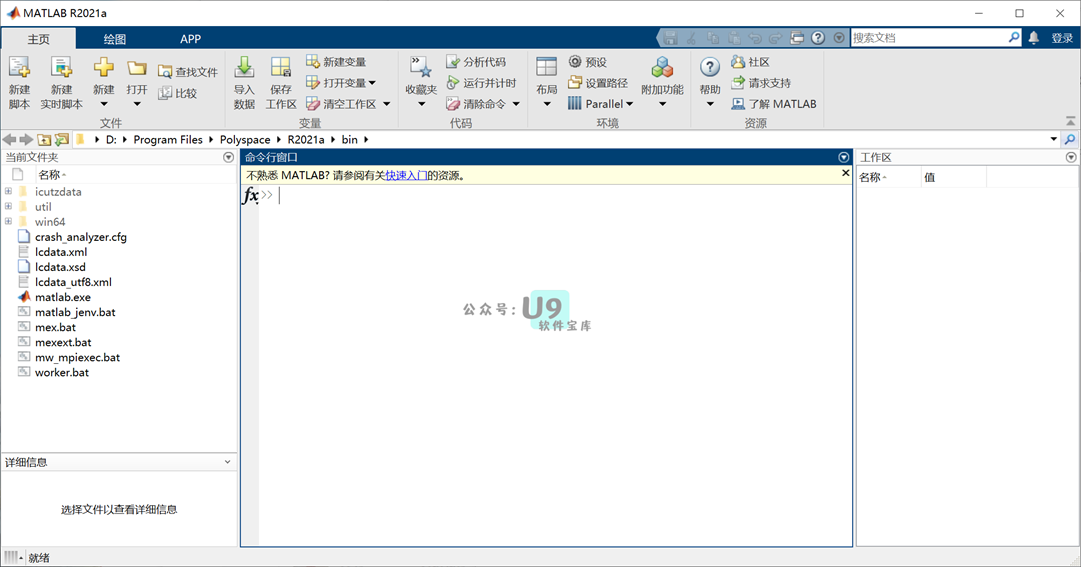
Task: Open the address bar path history dropdown
Action: [x=1053, y=139]
